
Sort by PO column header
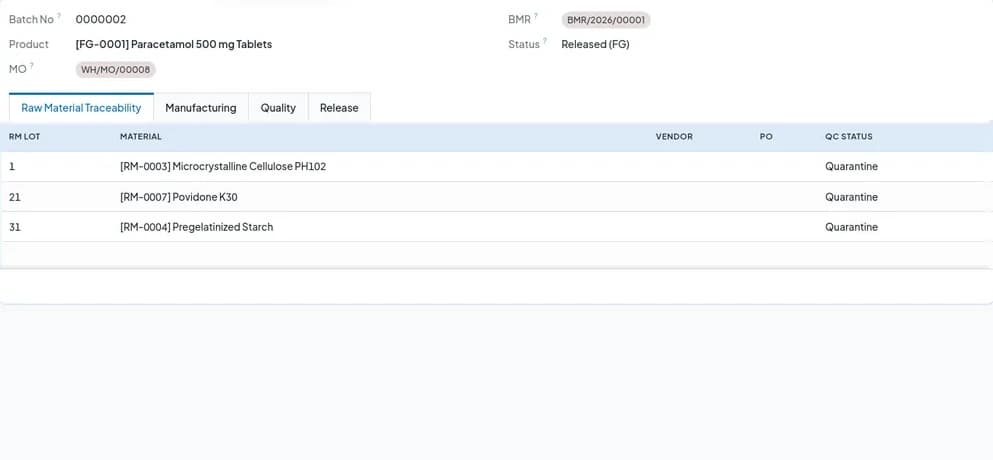pyautogui.click(x=766, y=137)
